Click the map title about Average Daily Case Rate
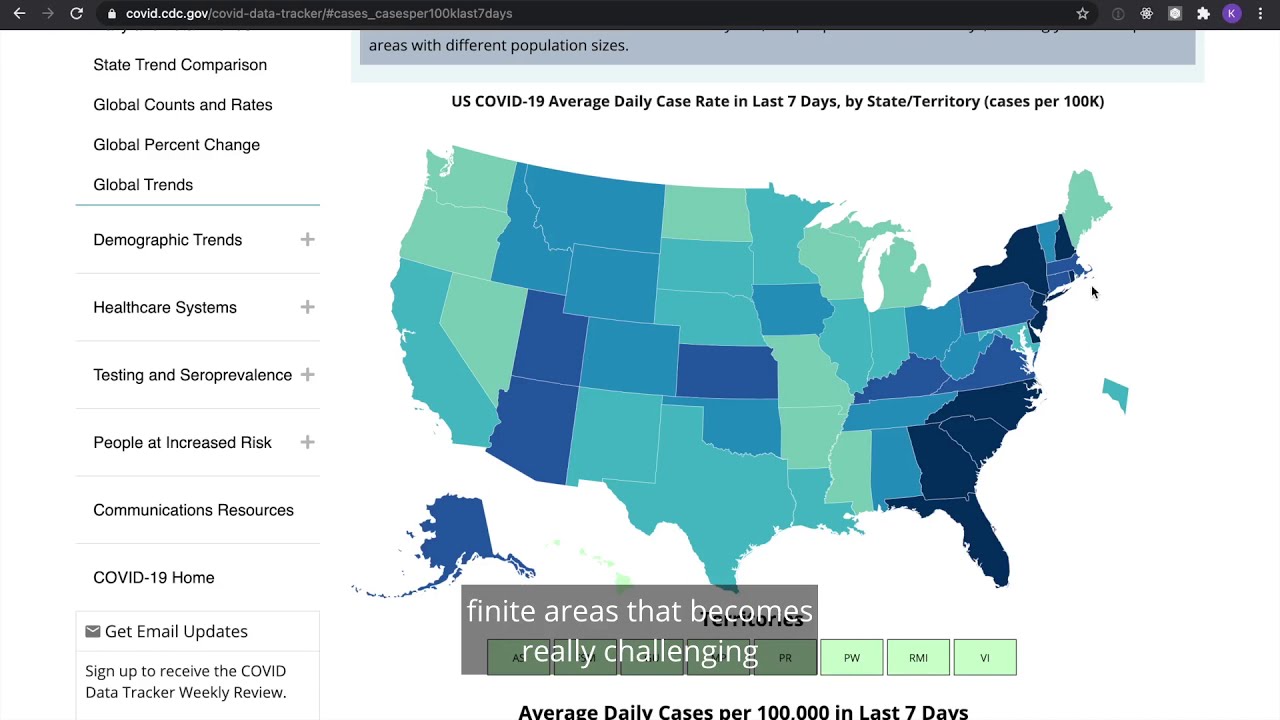 [777, 101]
